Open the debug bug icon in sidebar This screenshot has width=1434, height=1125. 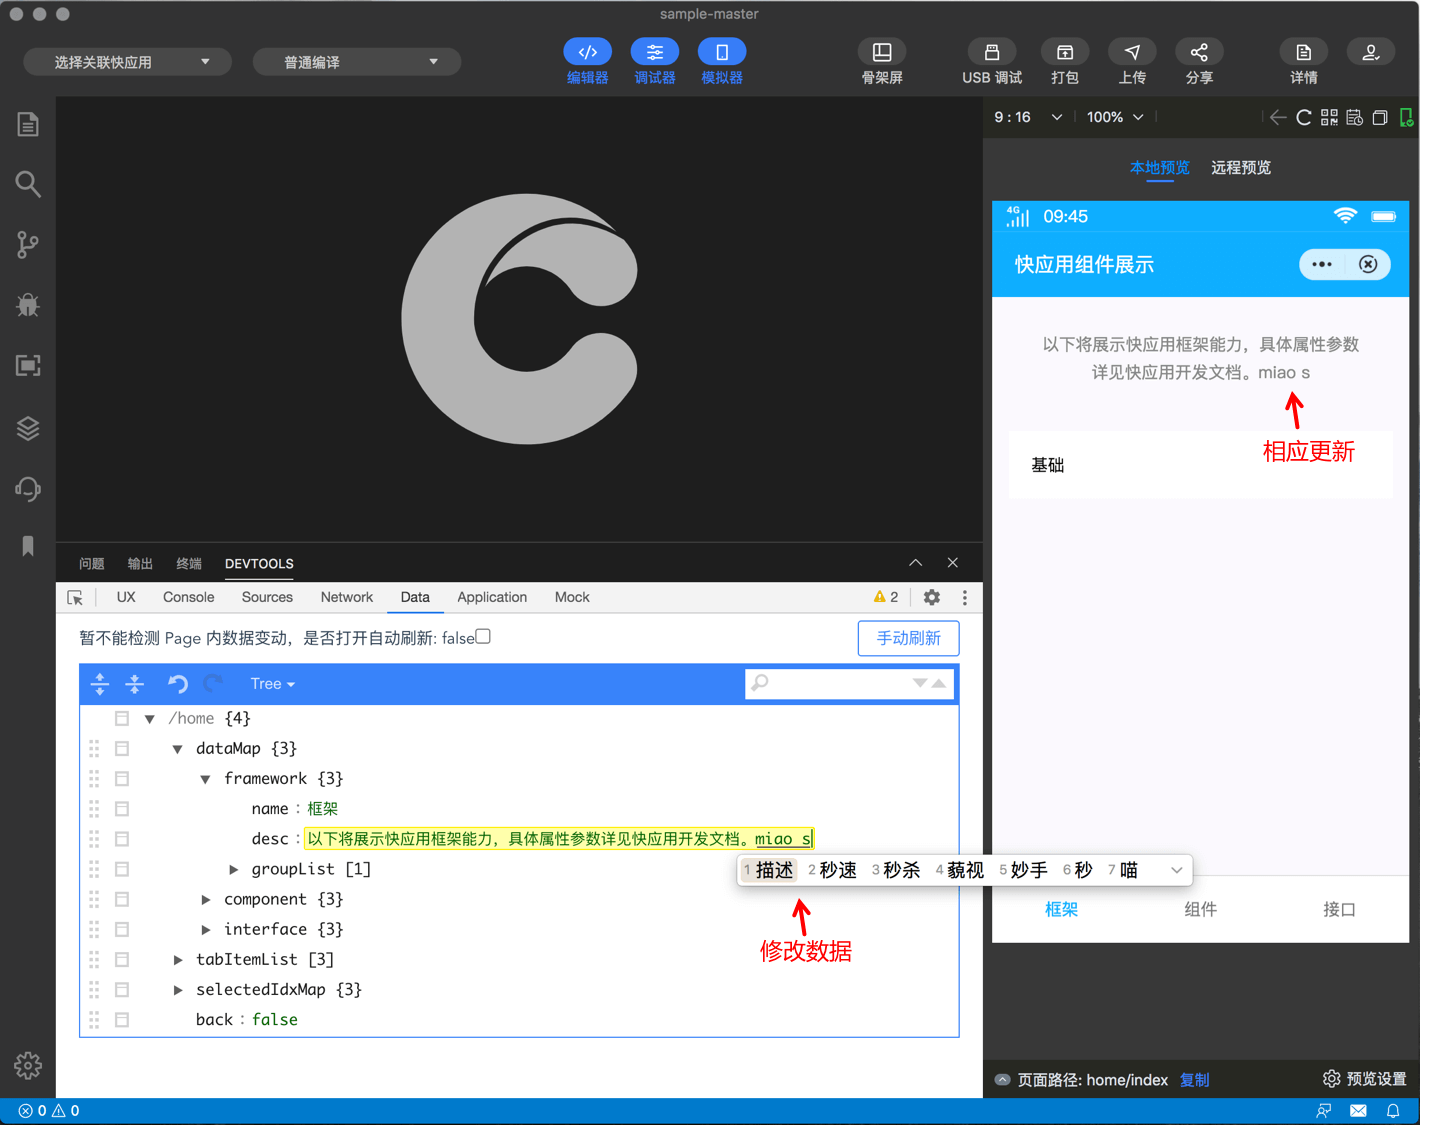coord(28,305)
